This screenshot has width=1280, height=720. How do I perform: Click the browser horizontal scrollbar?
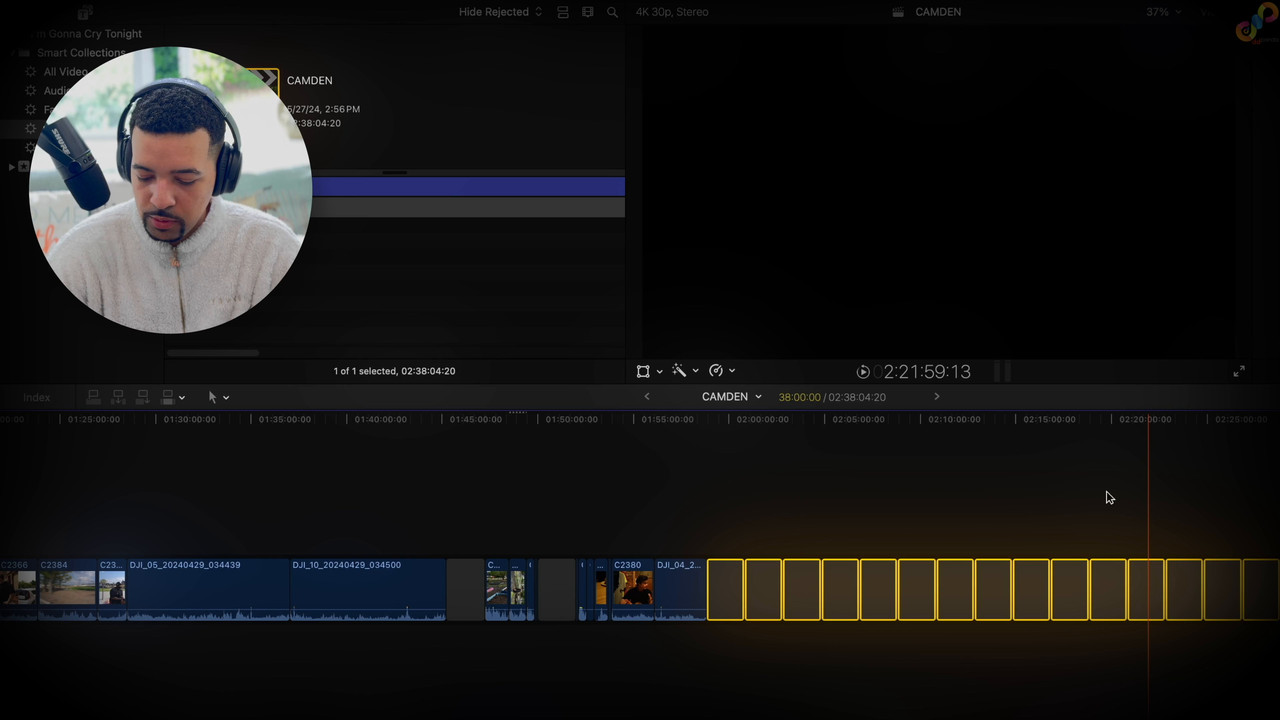pos(212,353)
